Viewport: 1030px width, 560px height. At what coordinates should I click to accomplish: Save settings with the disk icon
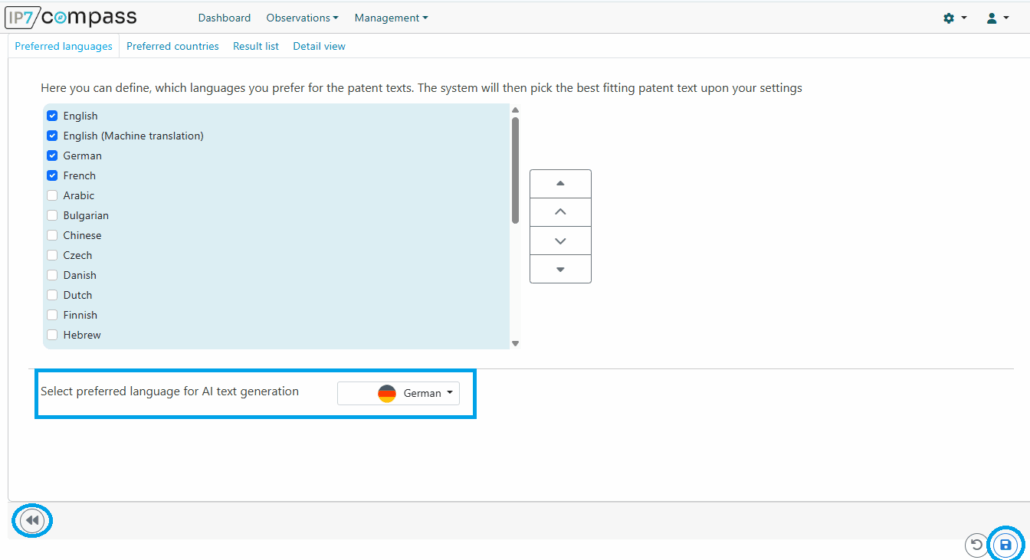coord(1005,544)
